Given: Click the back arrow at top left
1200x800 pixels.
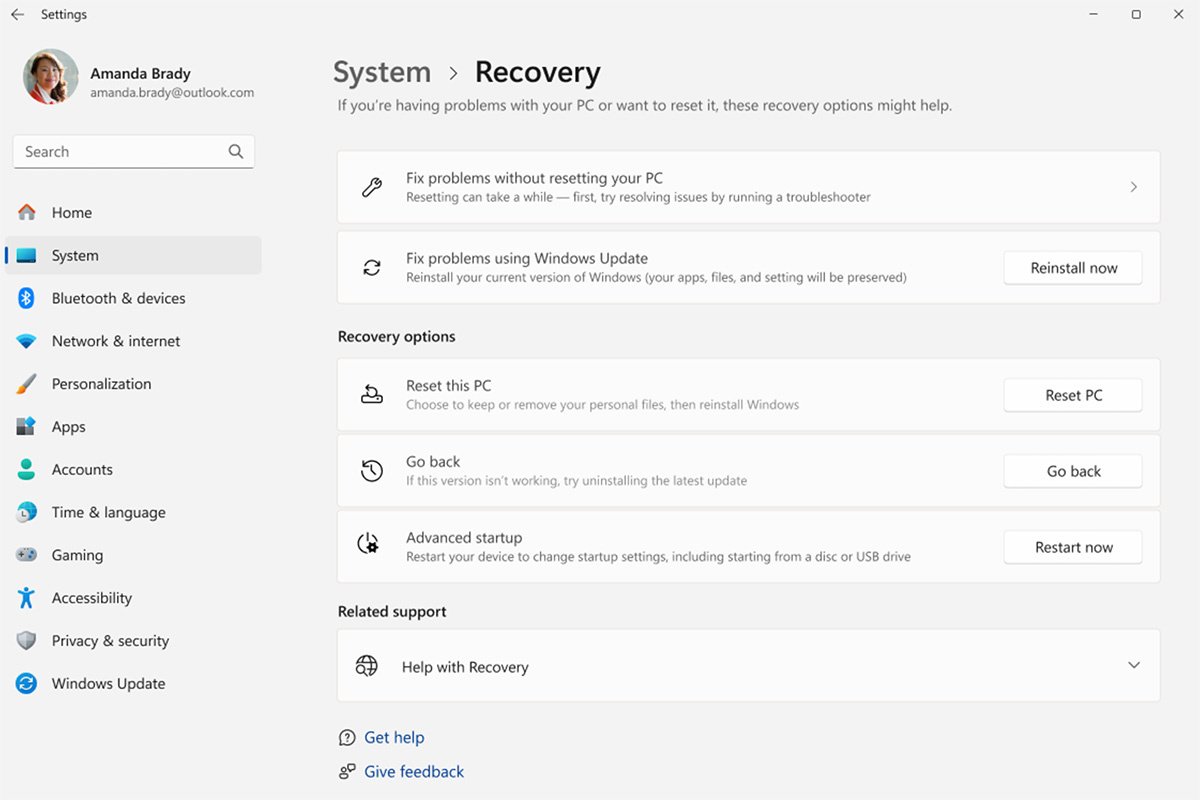Looking at the screenshot, I should point(16,14).
